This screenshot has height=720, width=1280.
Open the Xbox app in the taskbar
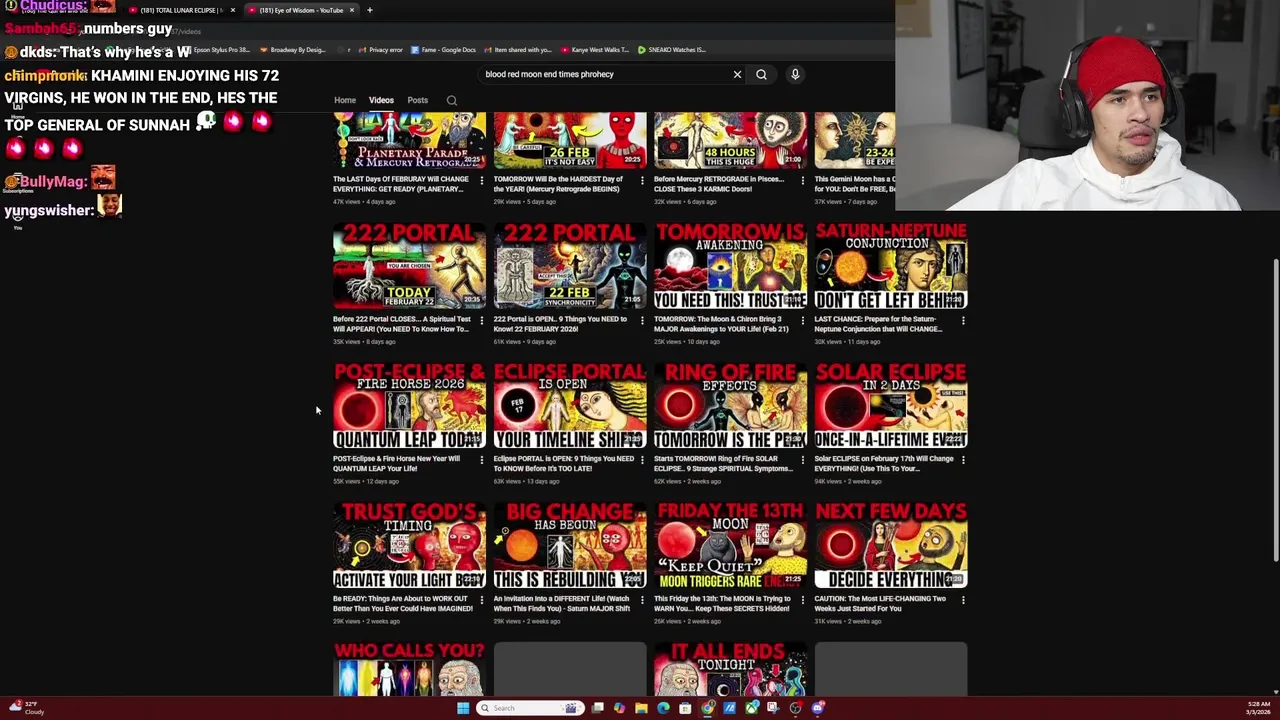click(751, 708)
